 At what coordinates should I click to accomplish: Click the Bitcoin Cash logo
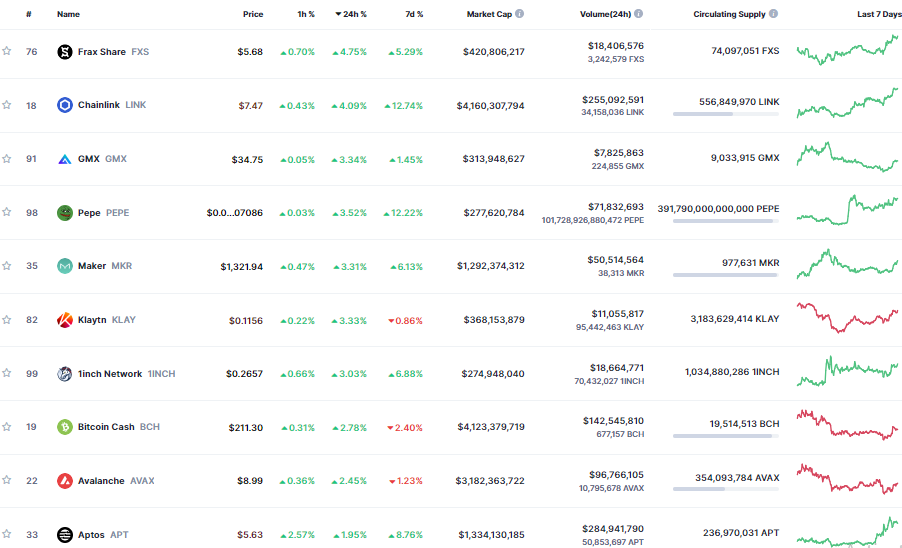pyautogui.click(x=65, y=427)
